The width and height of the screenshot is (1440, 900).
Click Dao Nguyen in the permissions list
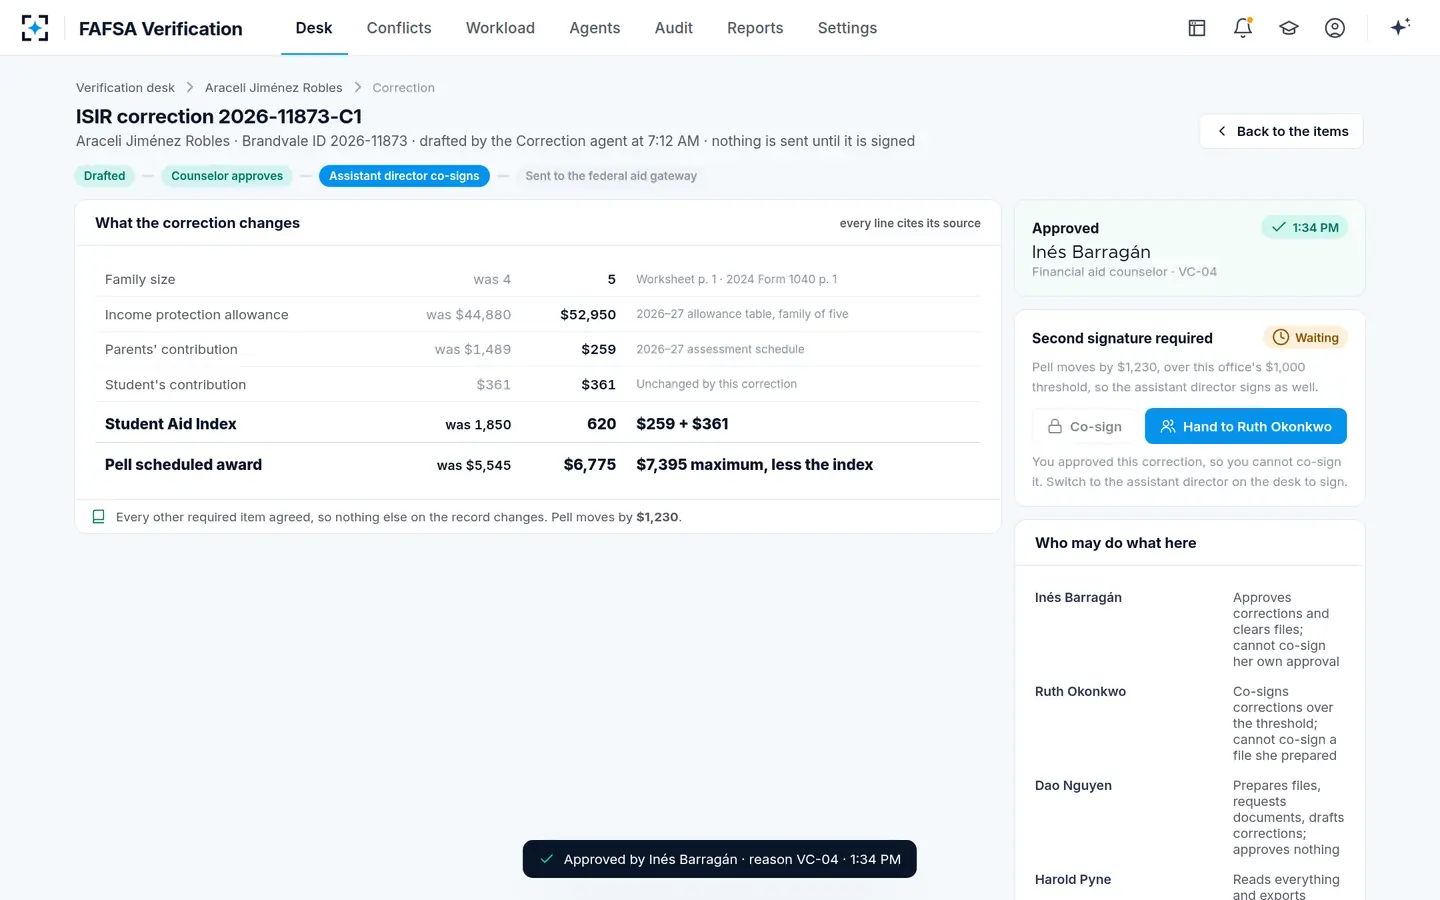1073,786
